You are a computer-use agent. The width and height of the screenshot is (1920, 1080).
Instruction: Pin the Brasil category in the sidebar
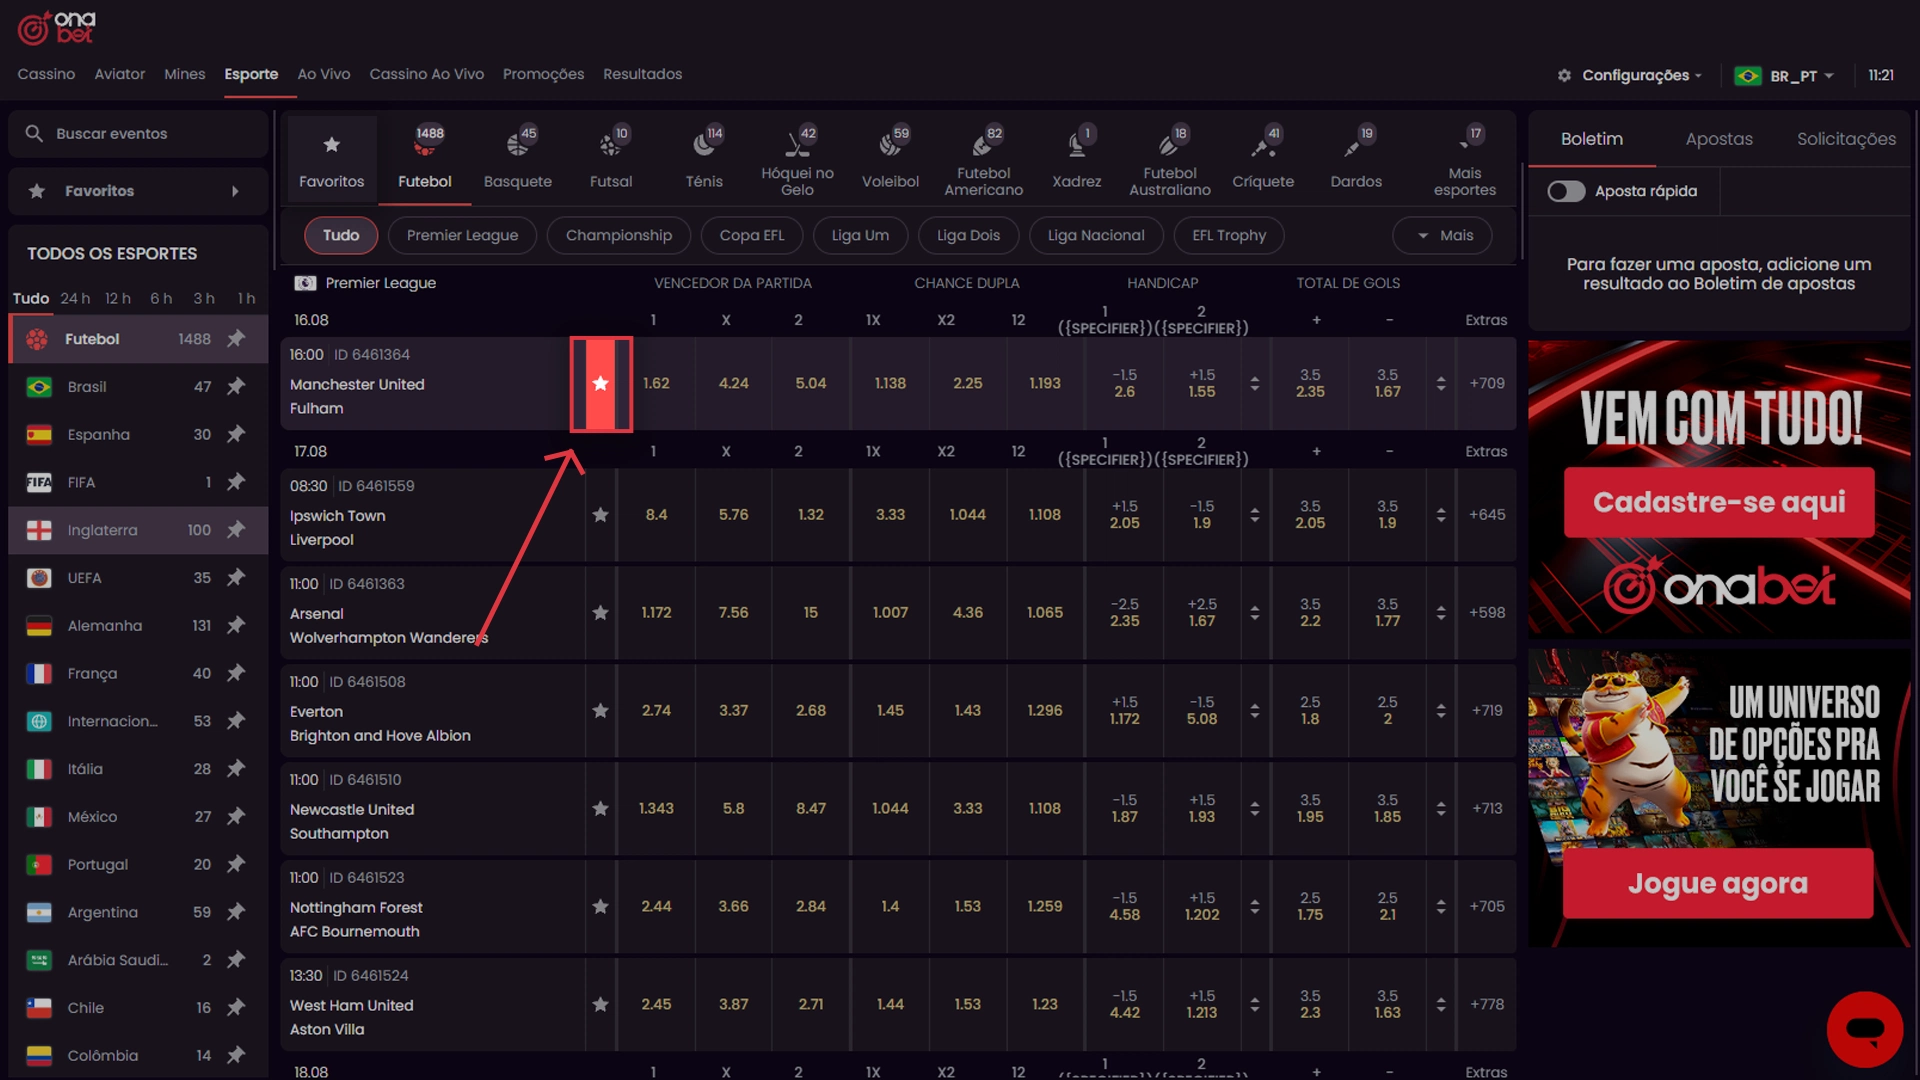(x=236, y=386)
